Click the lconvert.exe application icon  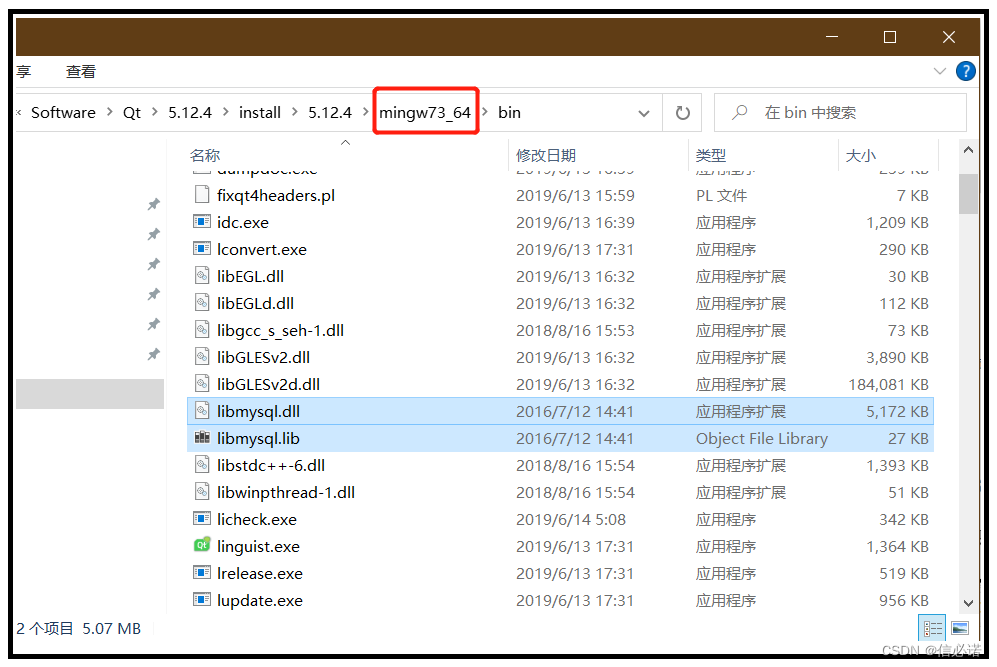point(202,249)
